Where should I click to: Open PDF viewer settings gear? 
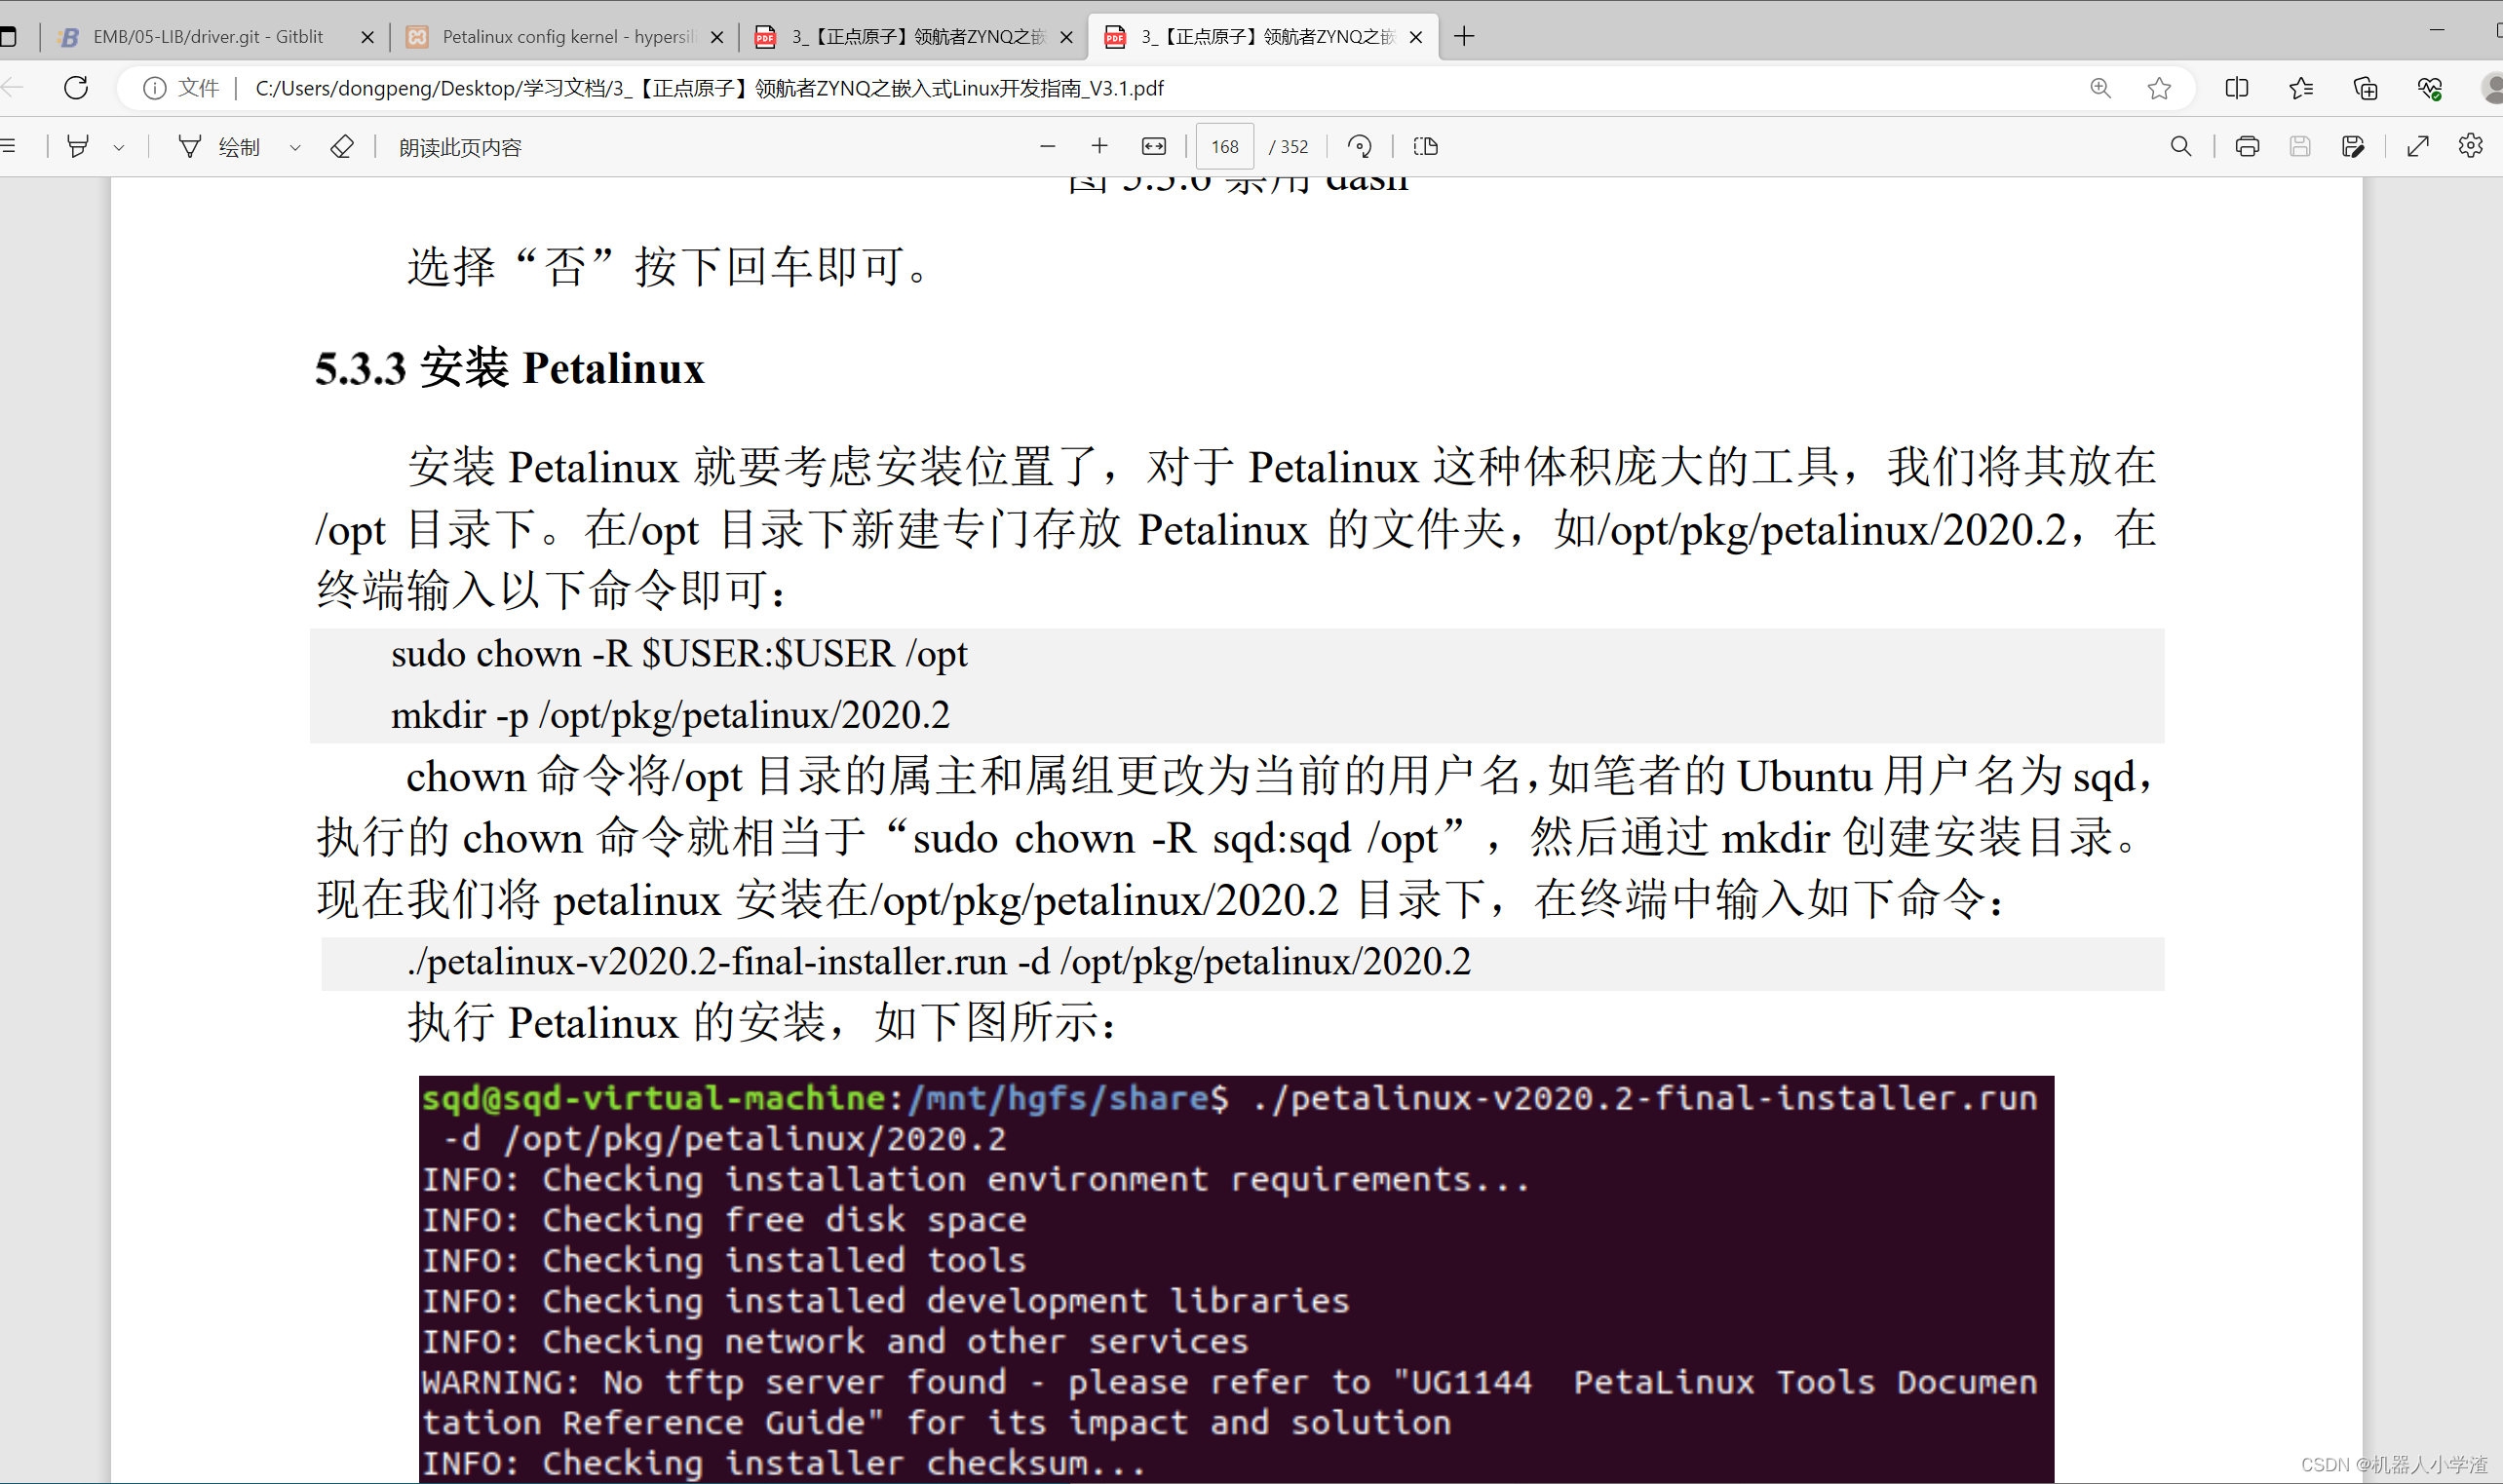2469,147
